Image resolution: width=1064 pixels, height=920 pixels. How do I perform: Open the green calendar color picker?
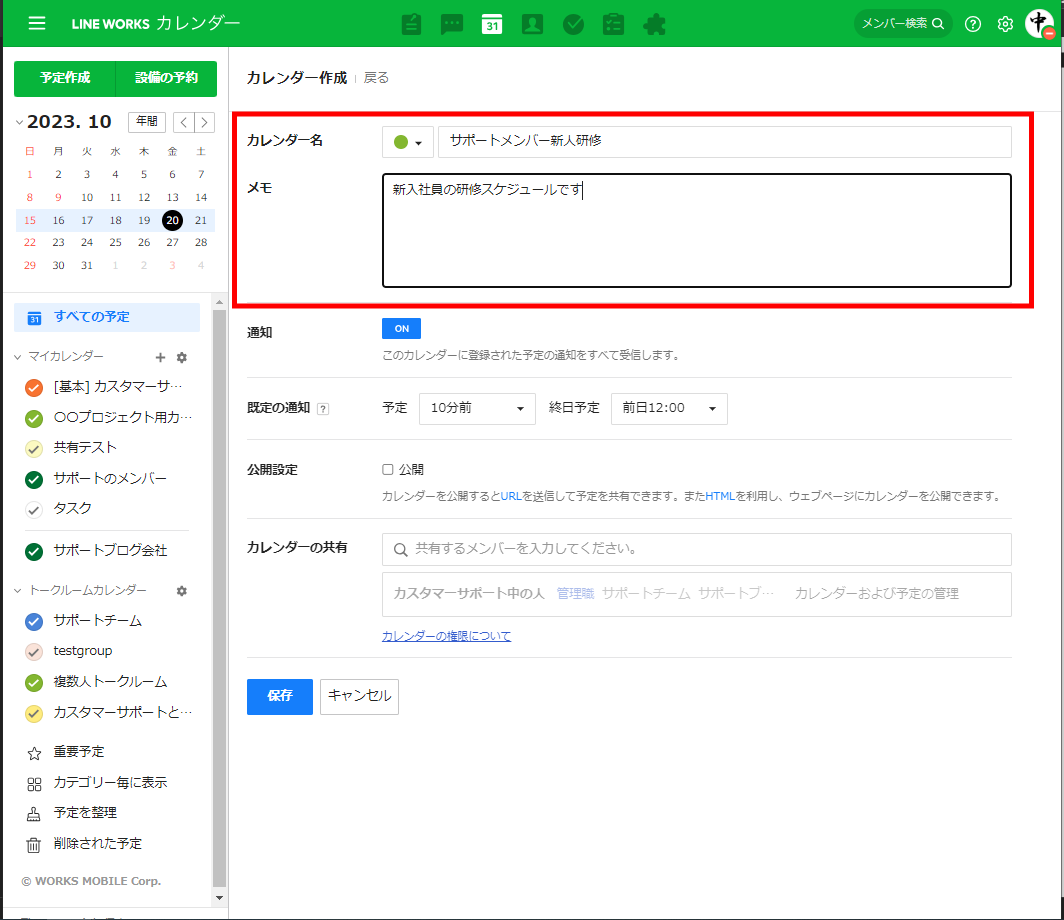point(407,142)
